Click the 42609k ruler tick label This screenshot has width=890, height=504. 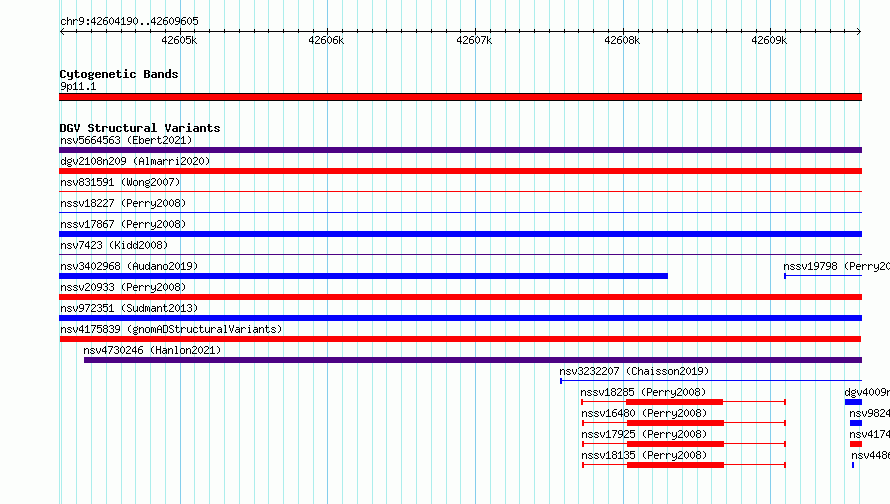769,40
